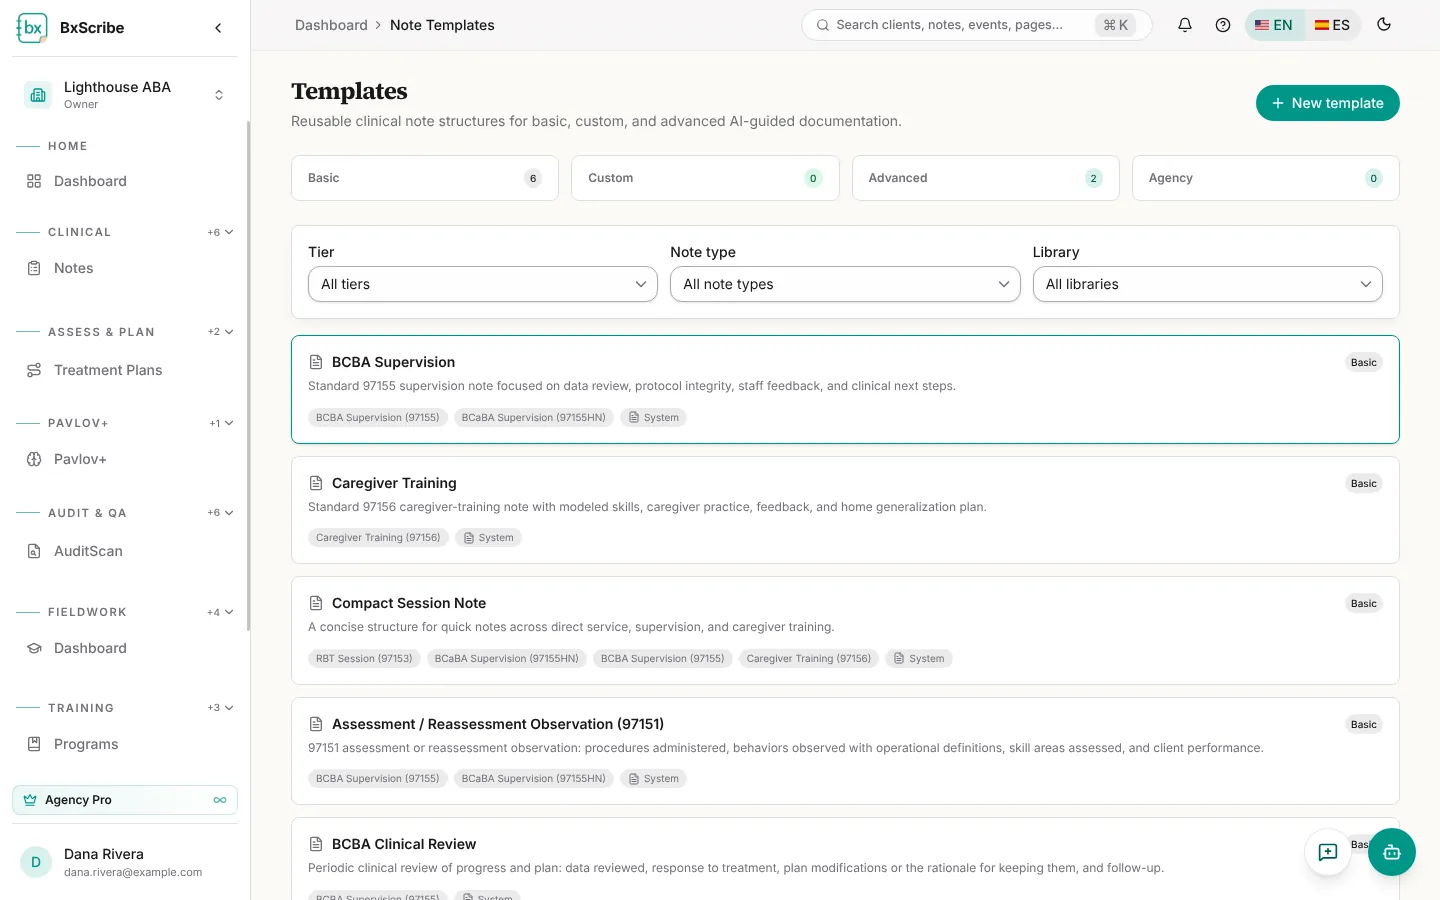Select the Agency templates tab

[x=1266, y=178]
